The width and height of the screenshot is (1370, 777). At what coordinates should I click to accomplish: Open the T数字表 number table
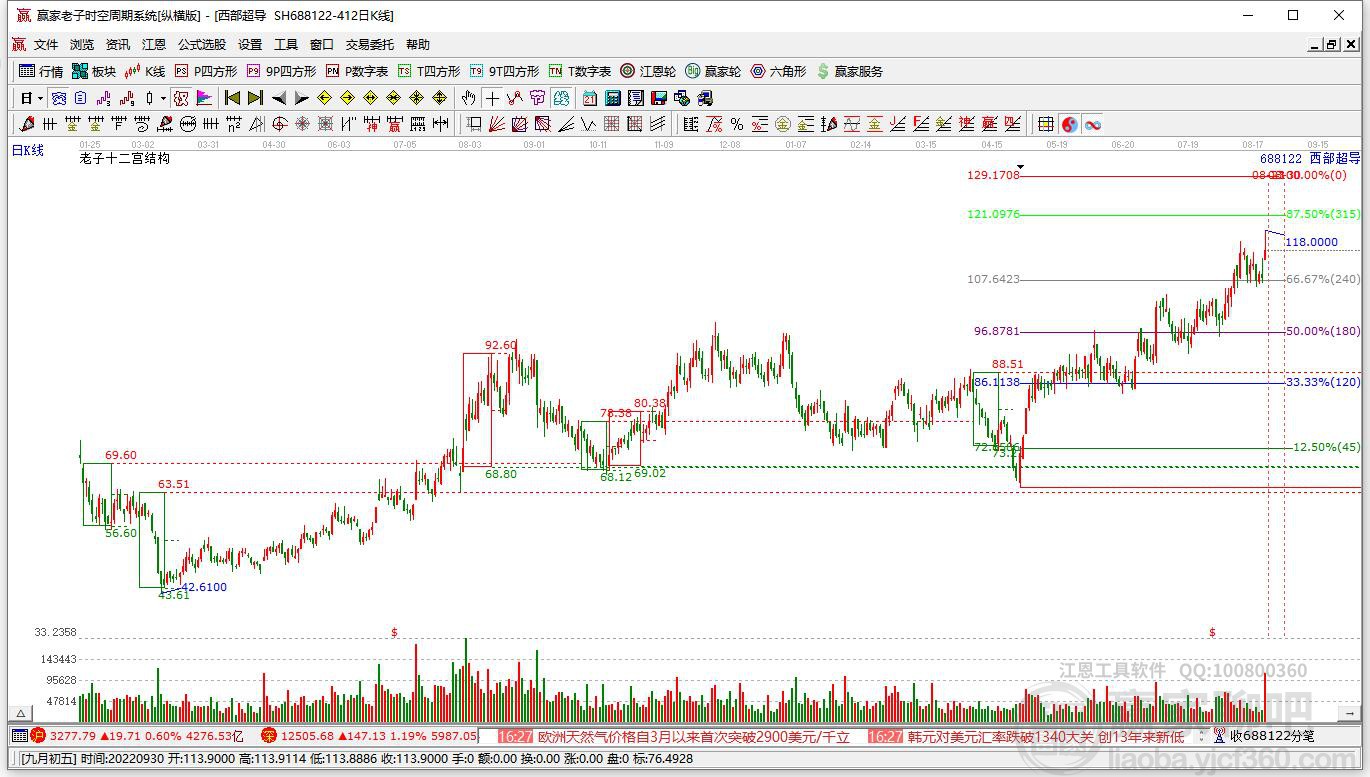tap(580, 71)
